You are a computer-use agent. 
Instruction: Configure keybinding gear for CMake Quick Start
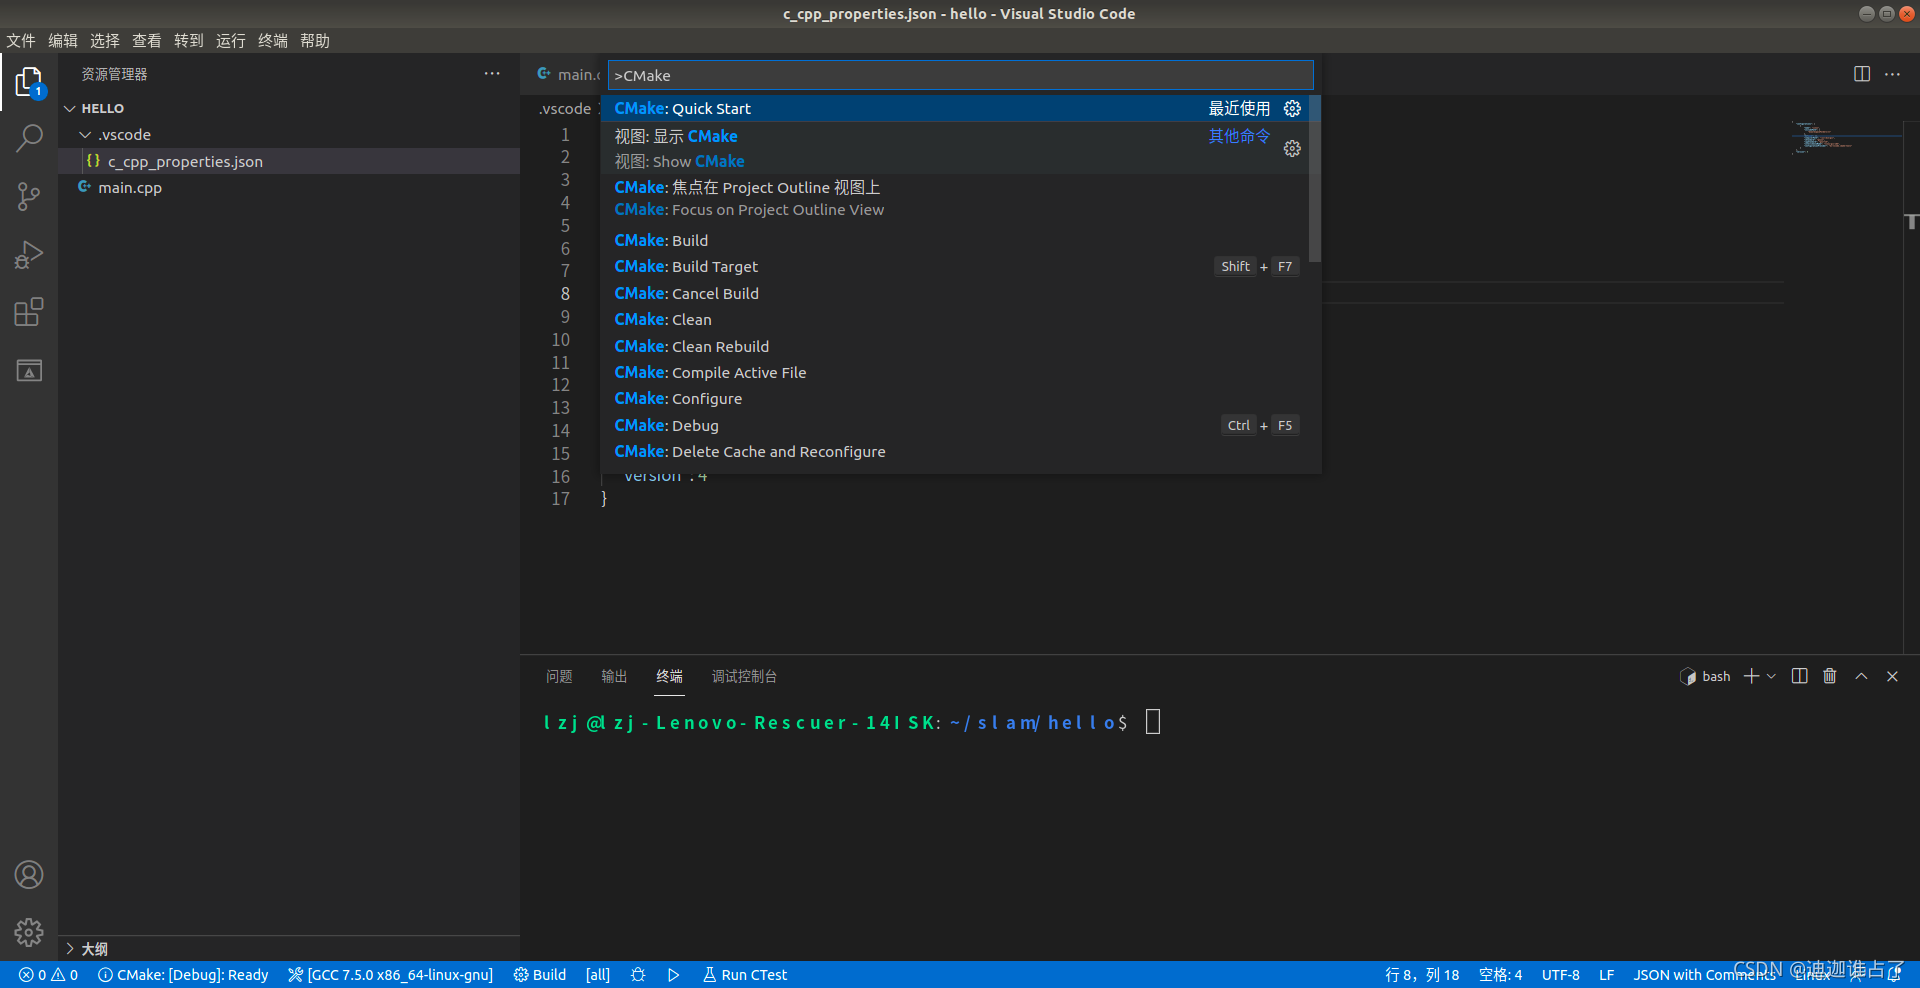click(x=1292, y=108)
